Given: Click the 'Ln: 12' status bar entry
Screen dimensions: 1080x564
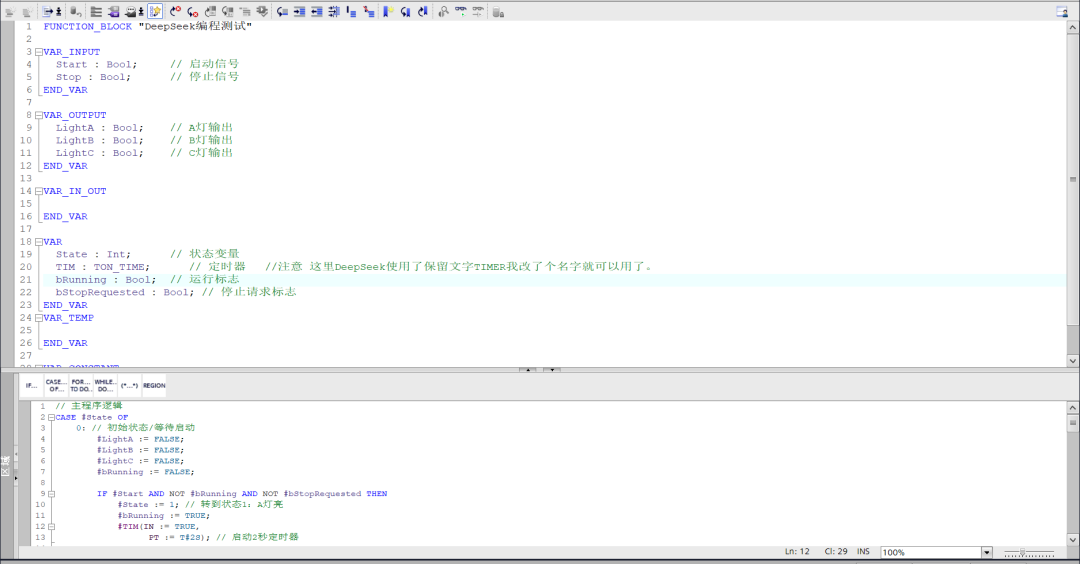Looking at the screenshot, I should point(797,552).
